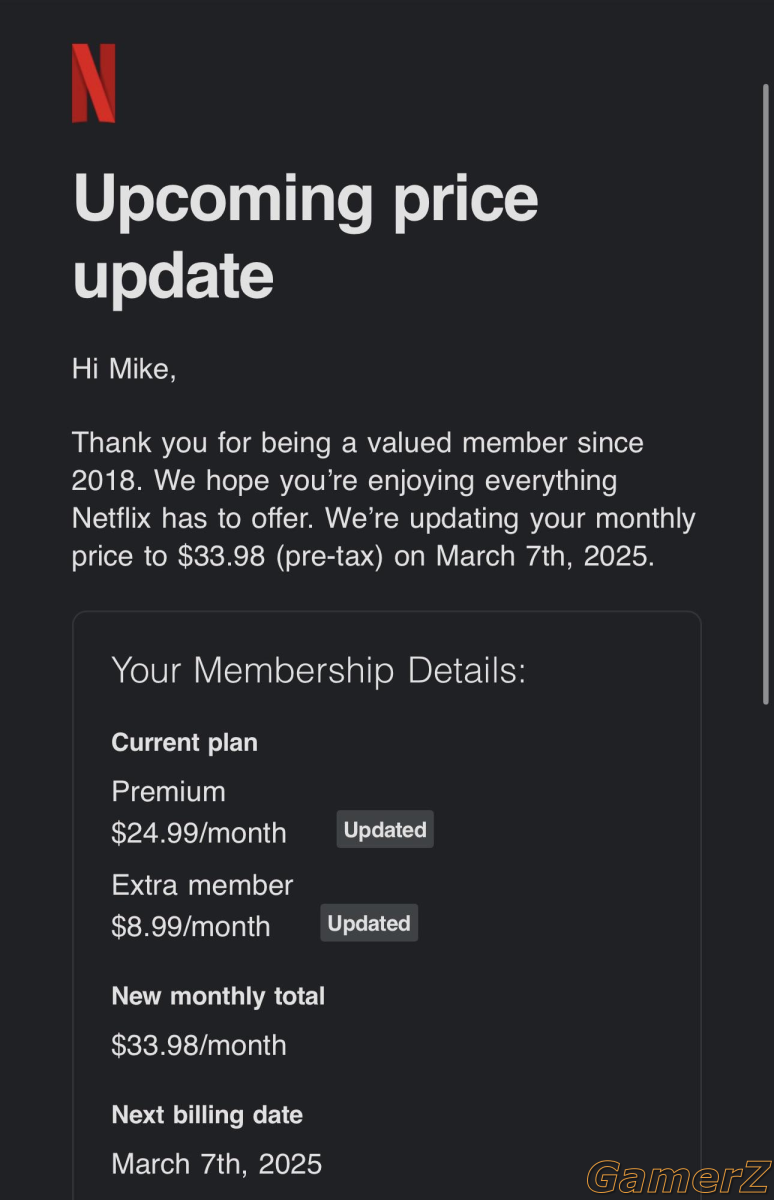Click the $33.98/month total amount
The image size is (774, 1200).
click(199, 1045)
